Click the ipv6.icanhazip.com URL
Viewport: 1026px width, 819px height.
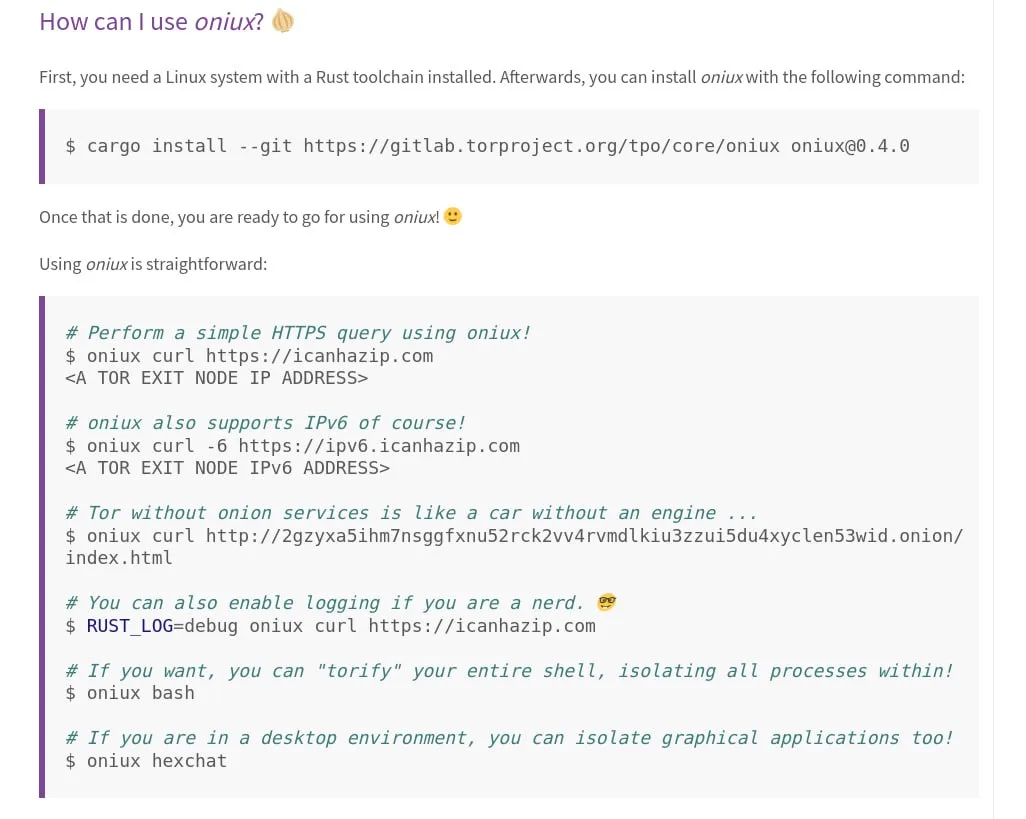[x=379, y=446]
